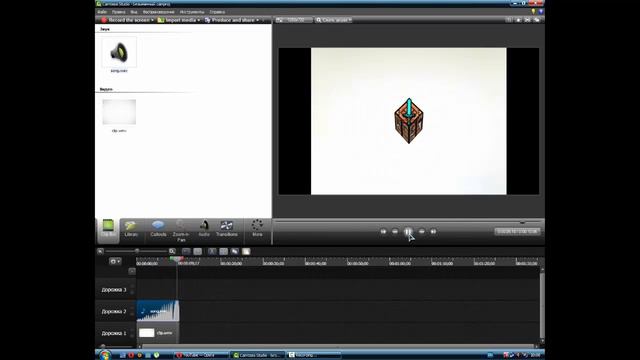Click the Cut scissors icon
The width and height of the screenshot is (640, 360).
pyautogui.click(x=212, y=251)
